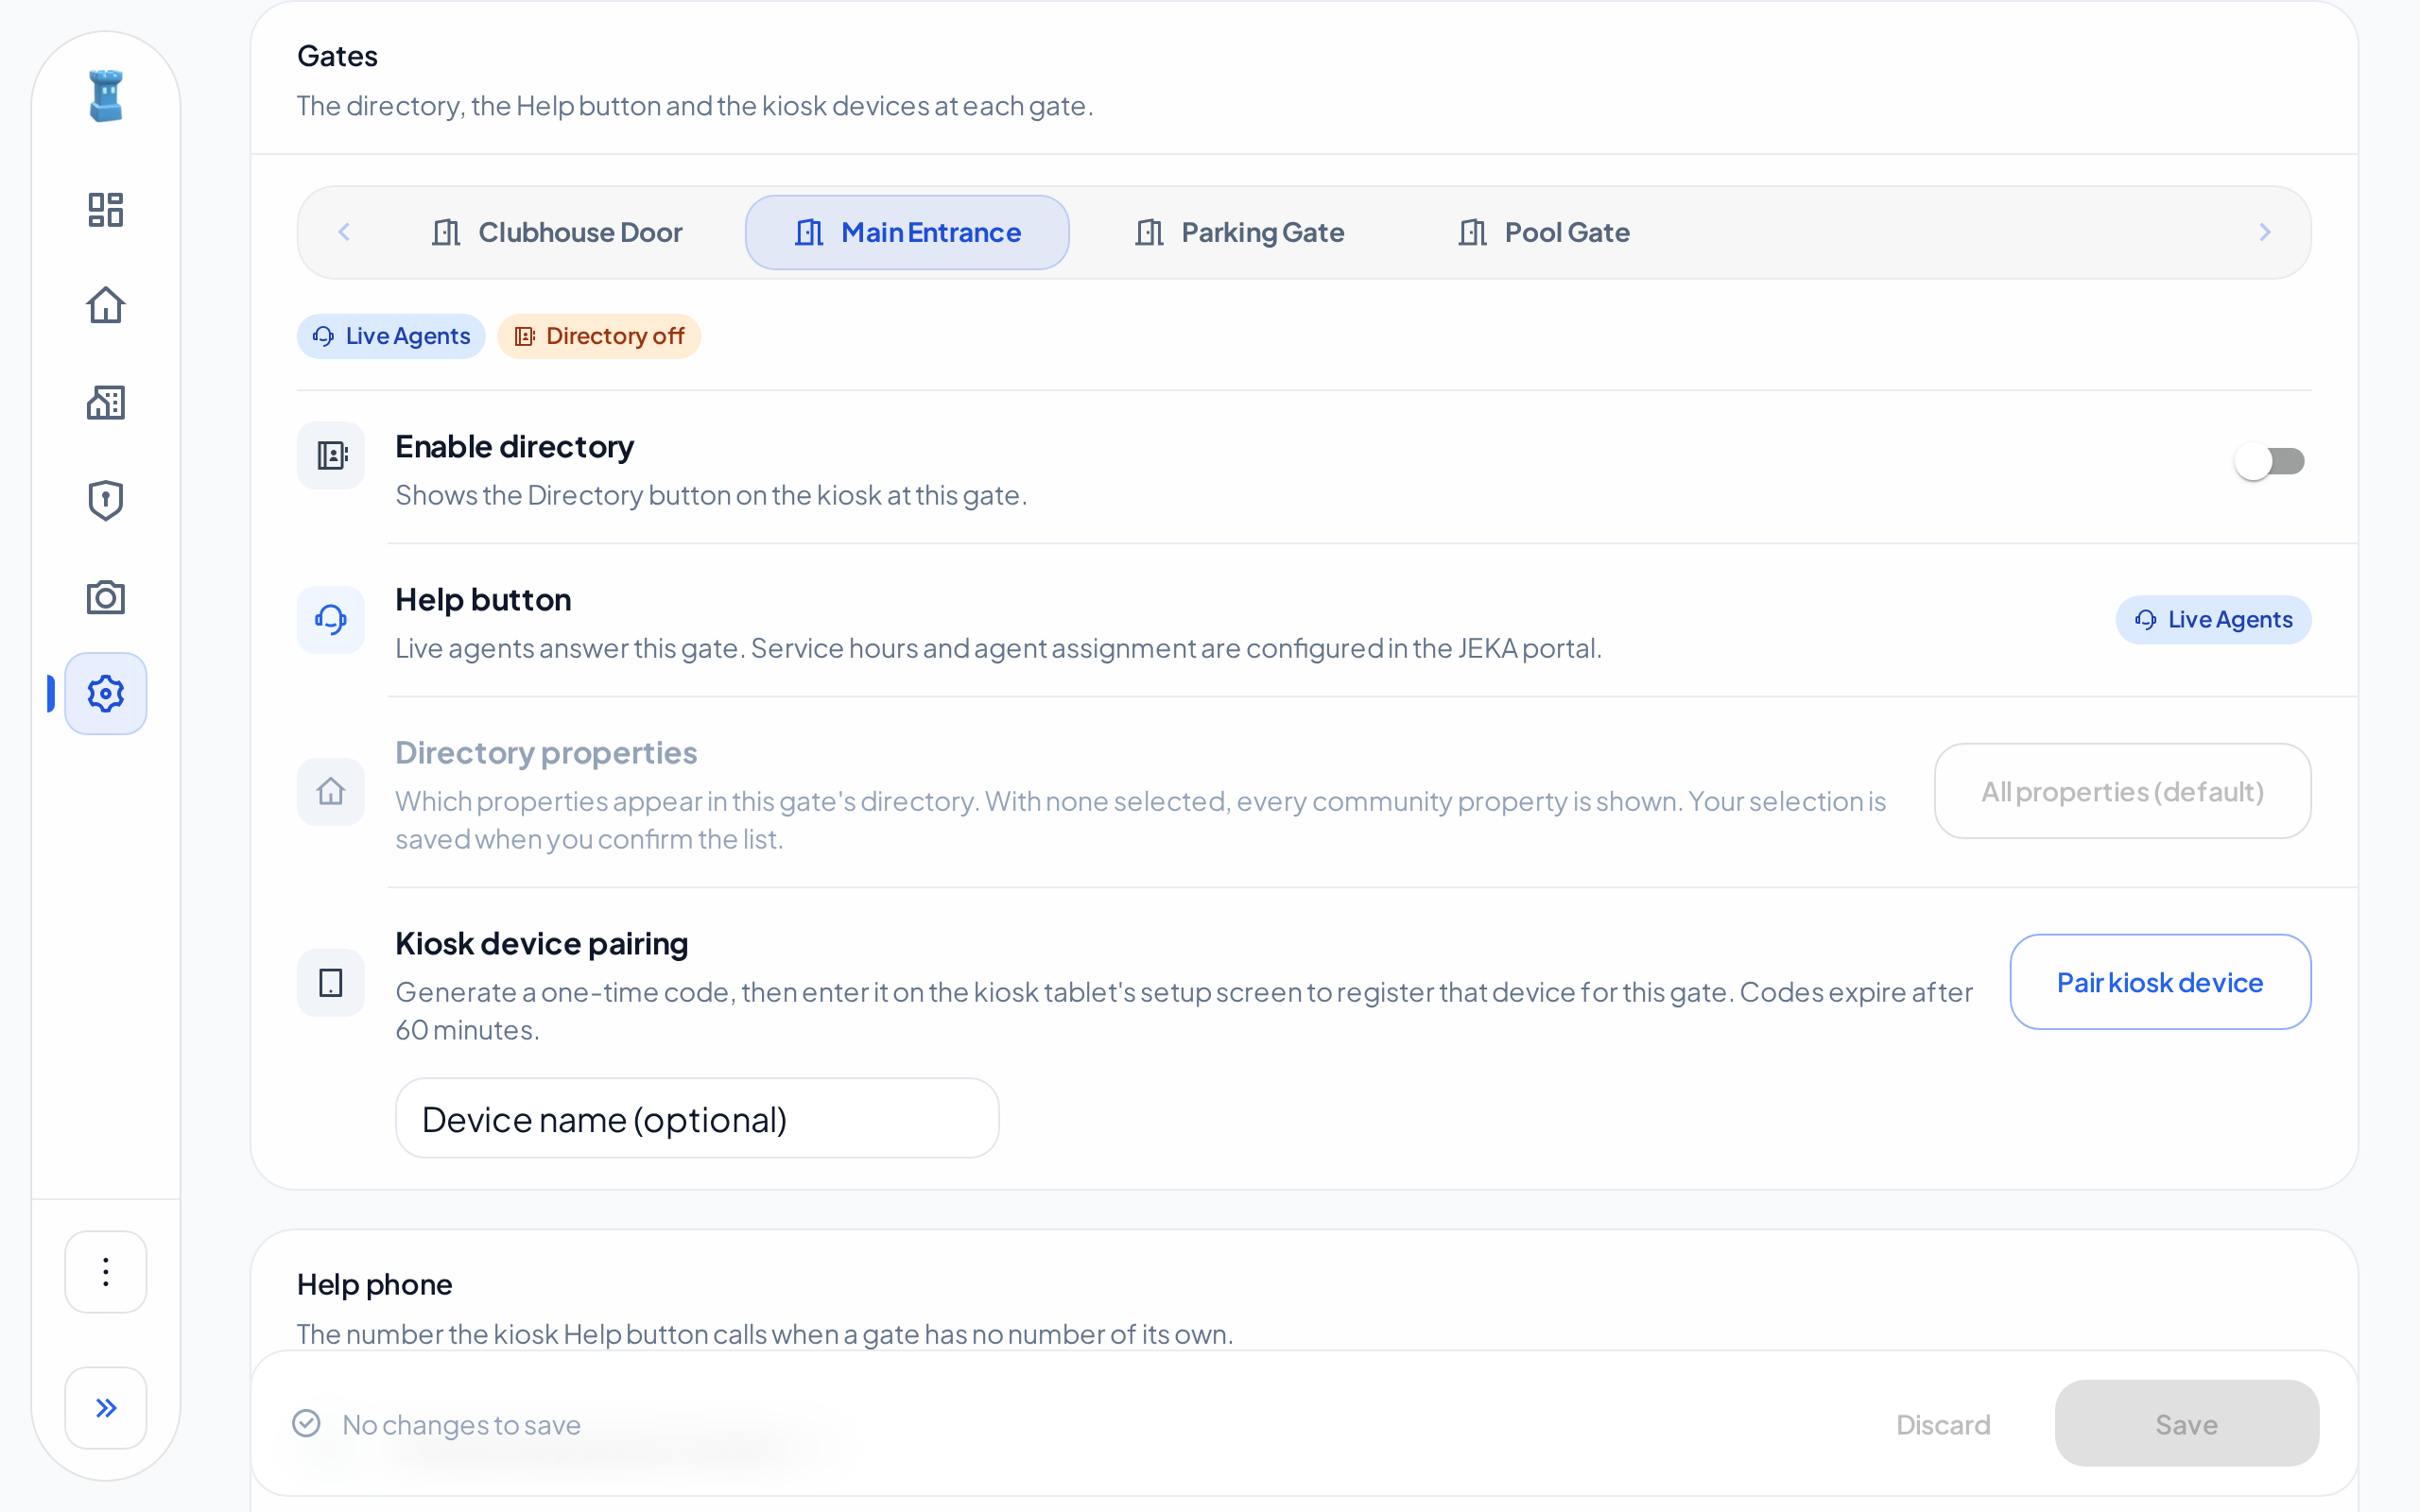Click the Discard button
Screen dimensions: 2420x1512
point(1943,1424)
